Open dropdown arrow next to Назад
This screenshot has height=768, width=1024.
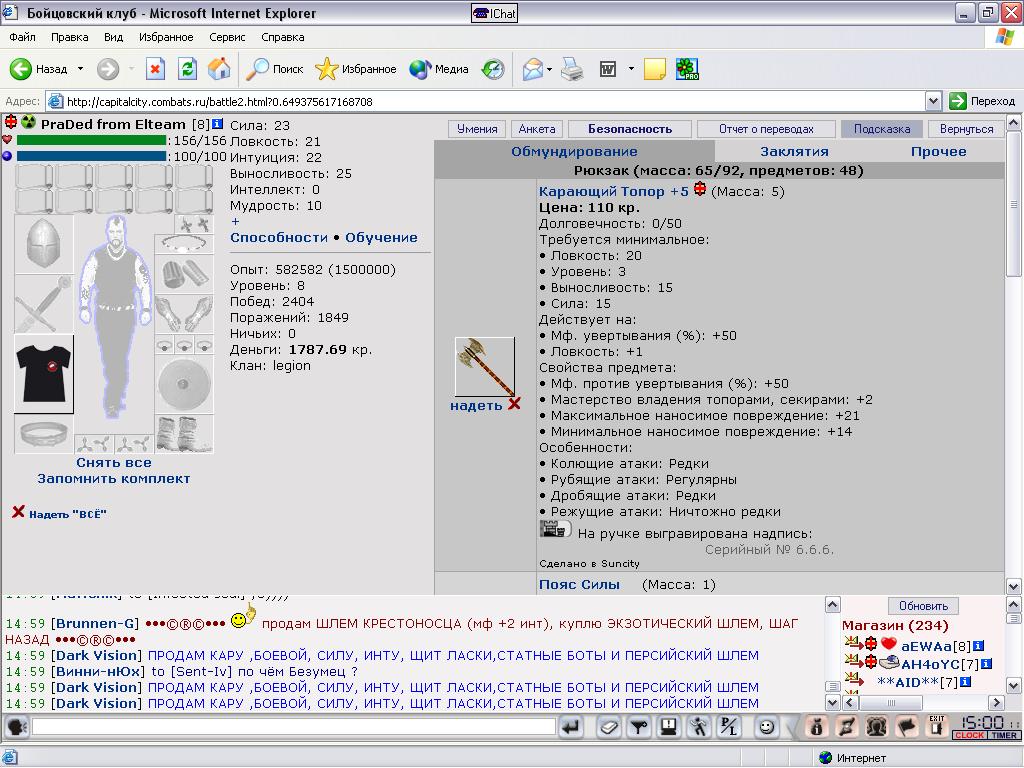tap(80, 69)
